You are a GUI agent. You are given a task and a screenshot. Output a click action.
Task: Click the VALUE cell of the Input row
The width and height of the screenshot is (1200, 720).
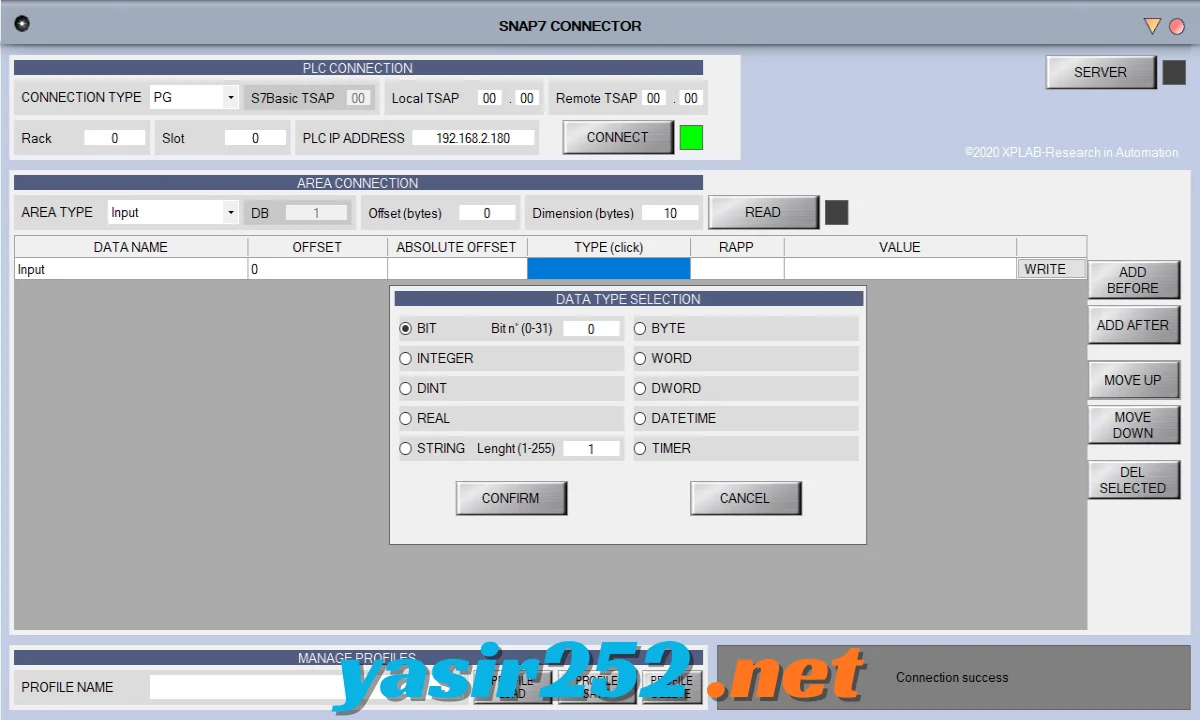900,269
